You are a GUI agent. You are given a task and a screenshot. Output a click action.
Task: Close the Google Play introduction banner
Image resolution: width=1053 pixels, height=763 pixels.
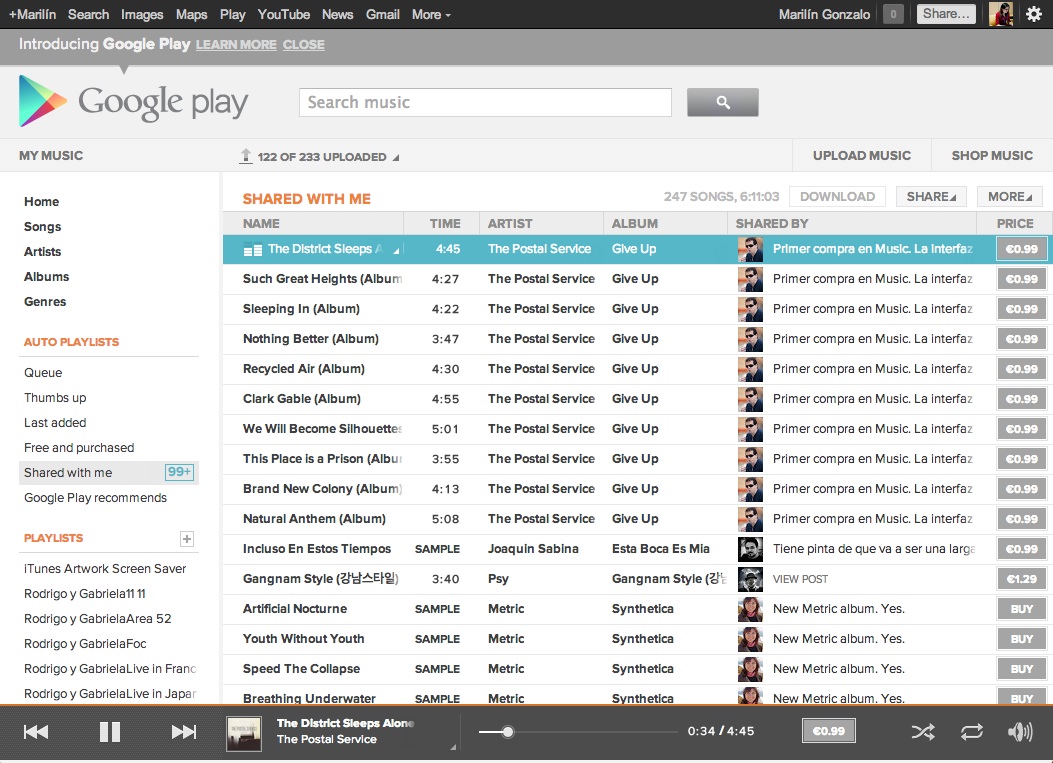coord(303,45)
